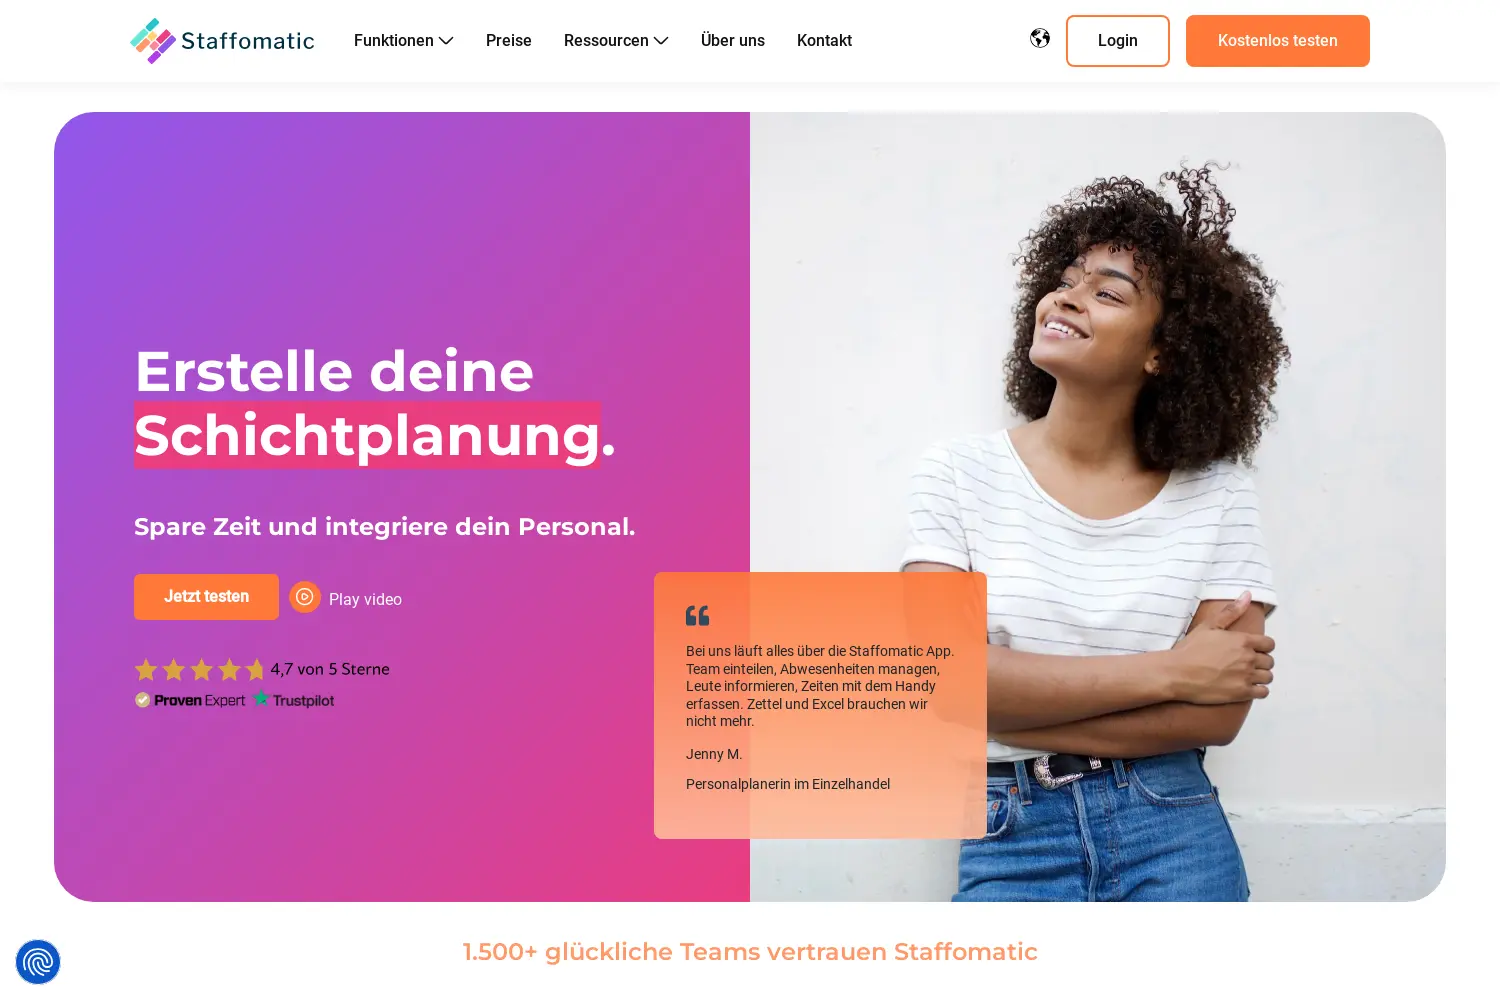This screenshot has height=1000, width=1500.
Task: Click the 4,7 von 5 Sterne rating
Action: [330, 669]
